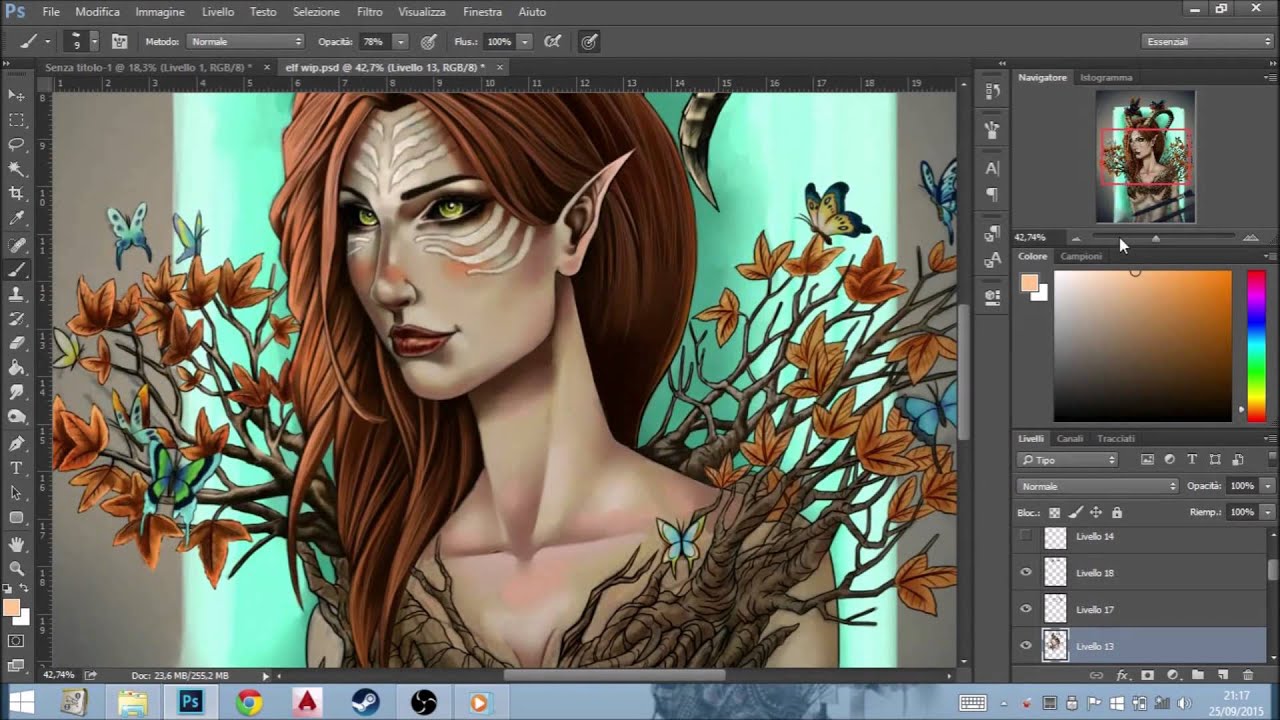Hide the Livello 18 layer
The height and width of the screenshot is (720, 1280).
(1025, 573)
